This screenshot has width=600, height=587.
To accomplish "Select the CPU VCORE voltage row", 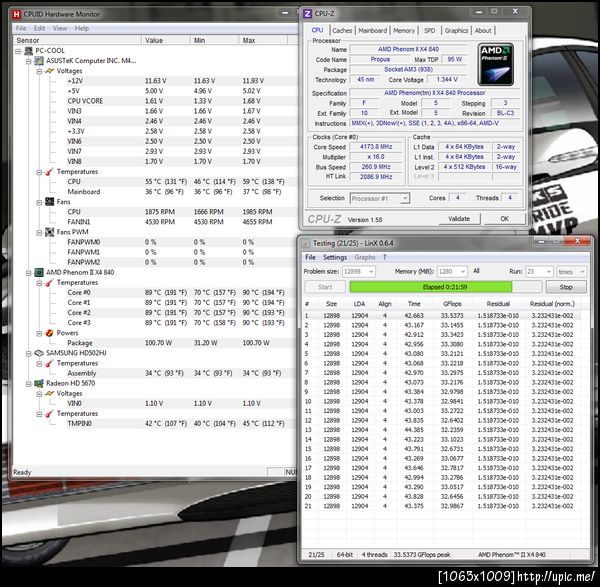I will 155,101.
